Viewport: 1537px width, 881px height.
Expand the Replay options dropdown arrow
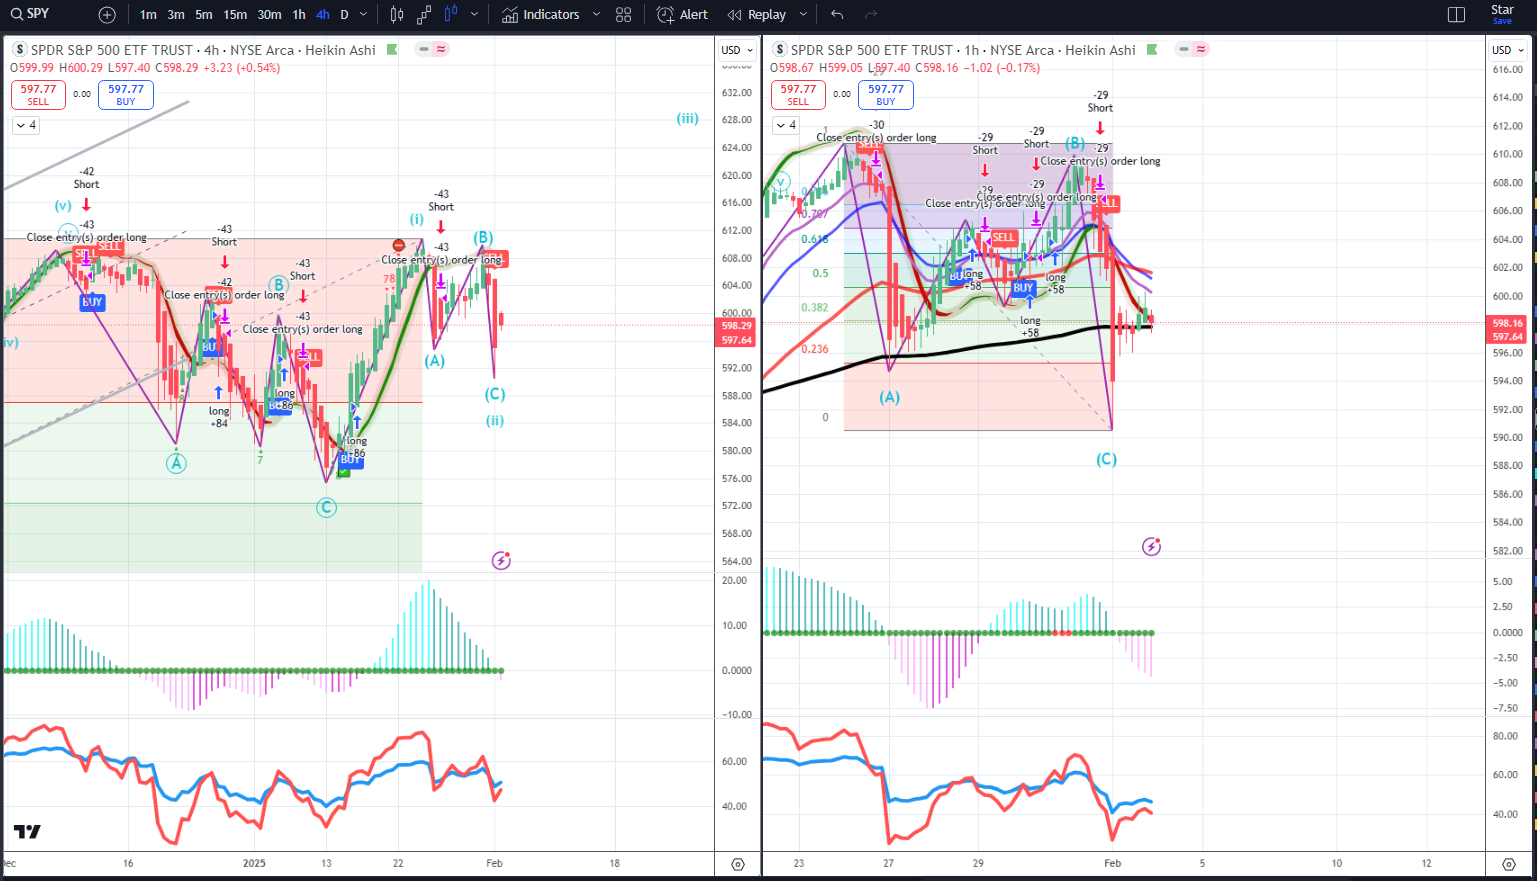805,15
